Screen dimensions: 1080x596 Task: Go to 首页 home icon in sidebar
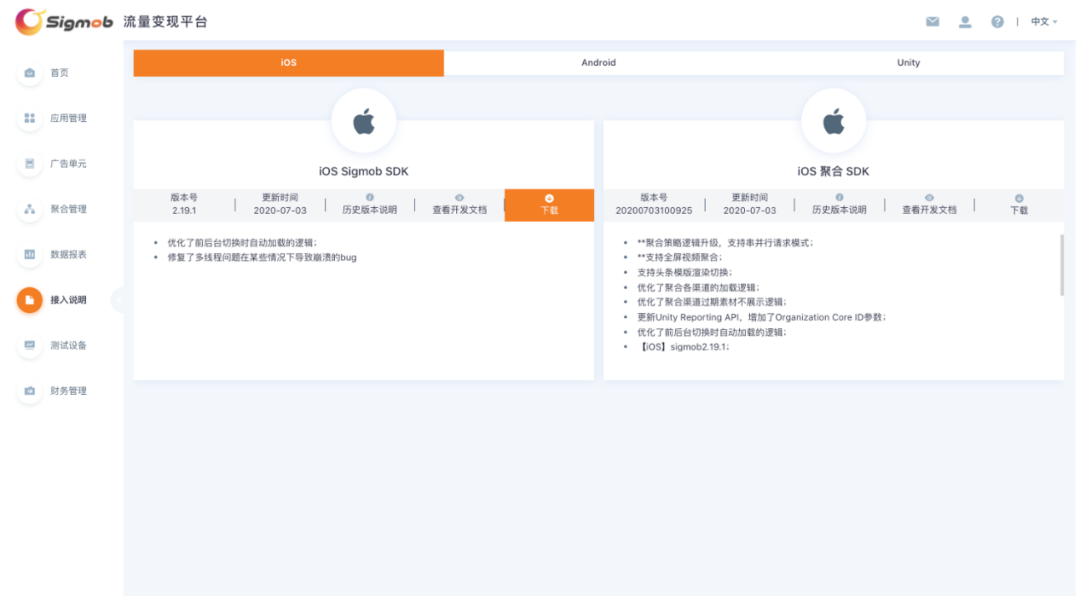pos(30,72)
